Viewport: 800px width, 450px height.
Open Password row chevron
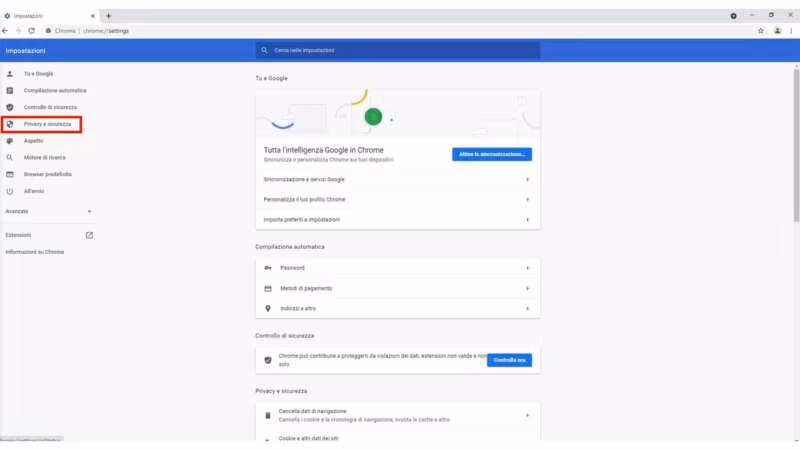[x=528, y=268]
